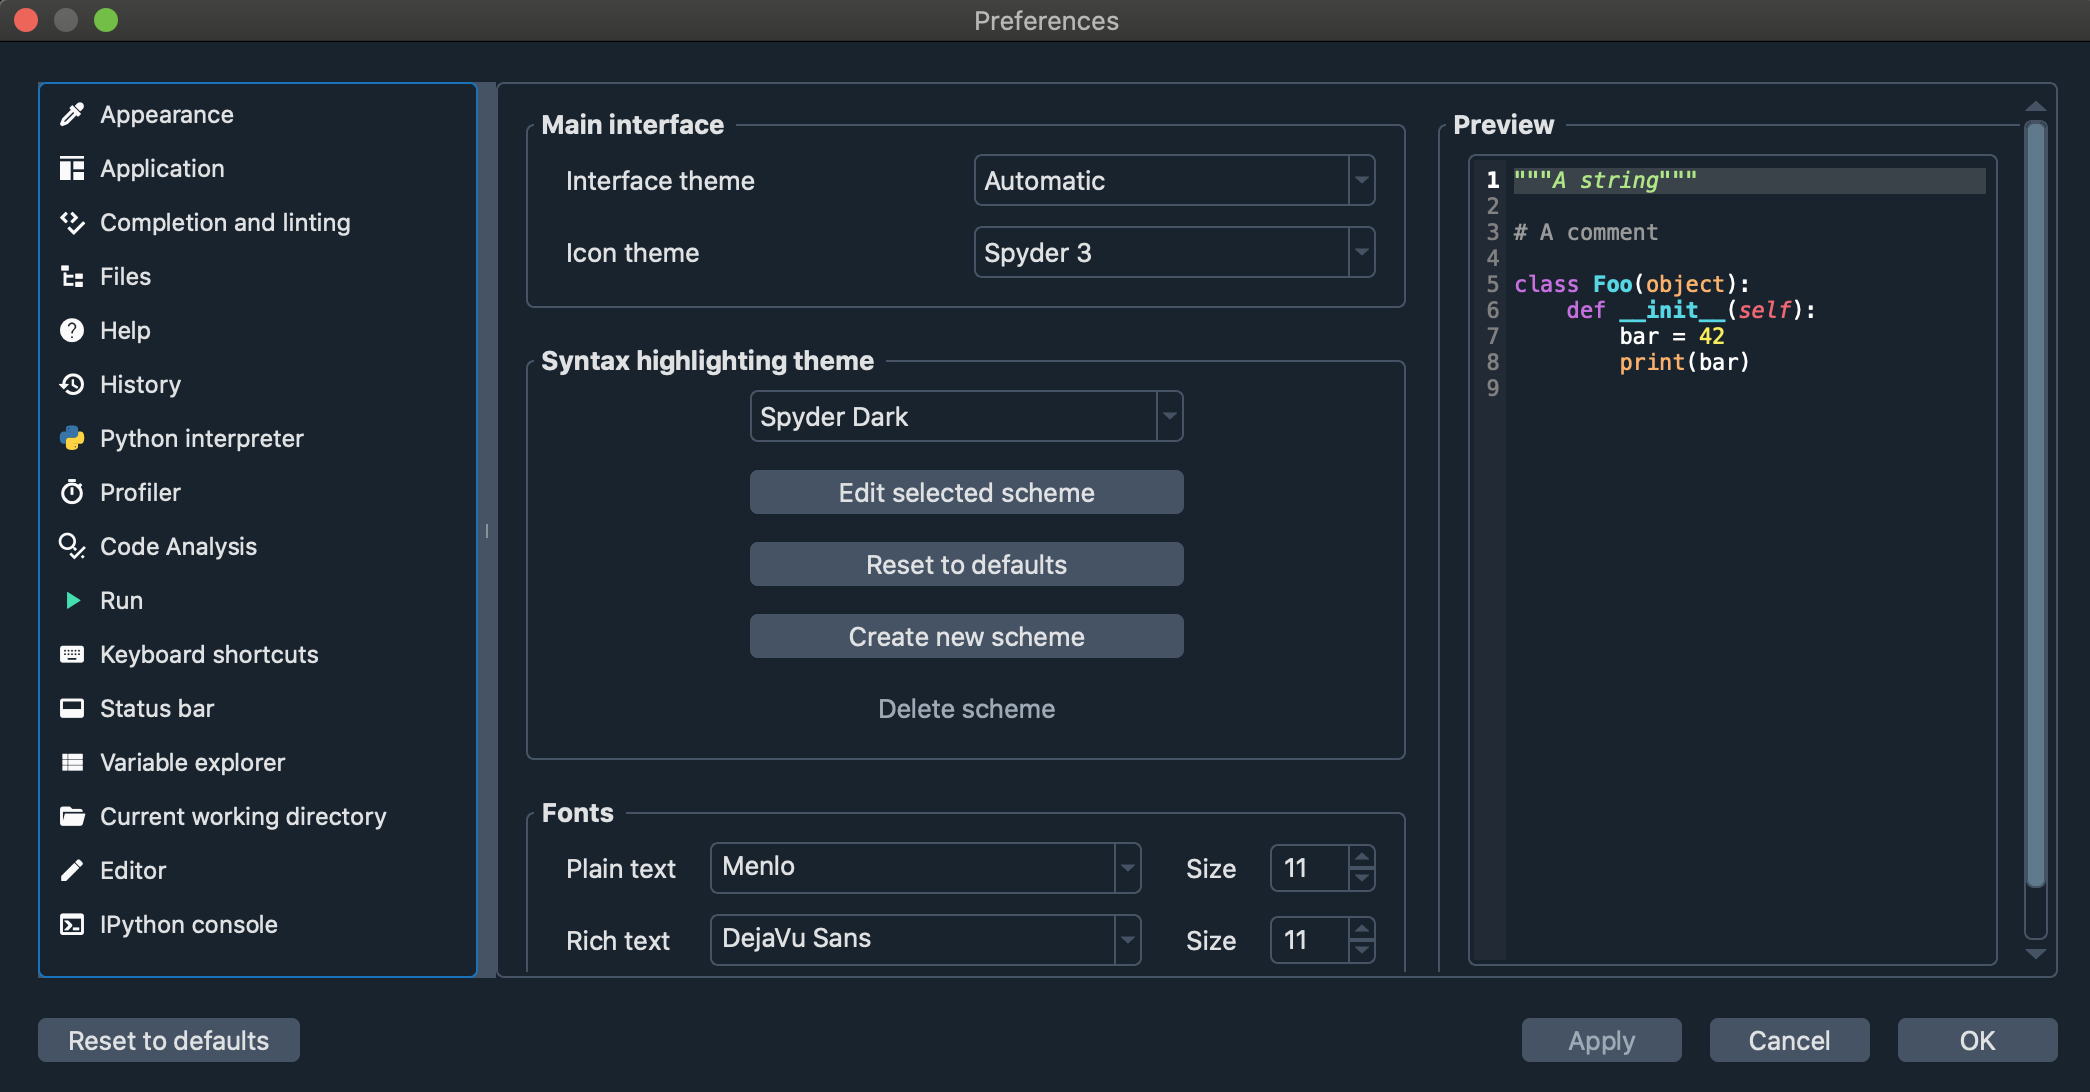Screen dimensions: 2090x1092
Task: Select the History clock icon
Action: pyautogui.click(x=72, y=385)
